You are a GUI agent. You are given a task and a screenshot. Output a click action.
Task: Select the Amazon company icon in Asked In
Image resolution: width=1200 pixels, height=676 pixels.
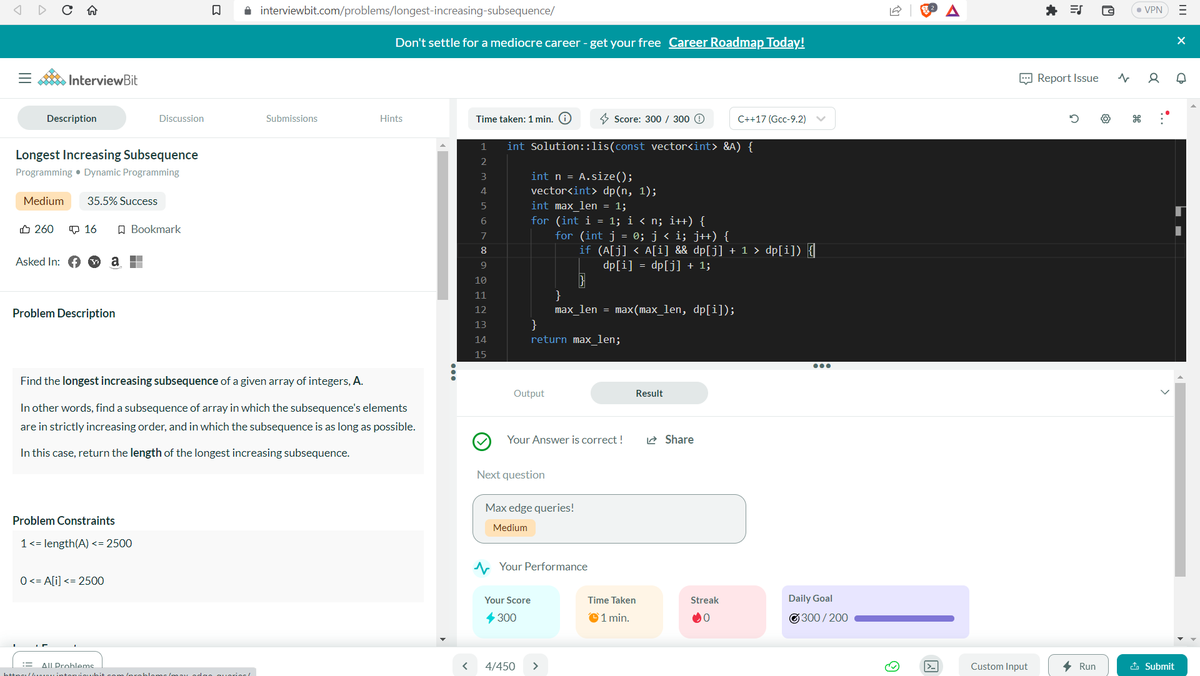(116, 262)
